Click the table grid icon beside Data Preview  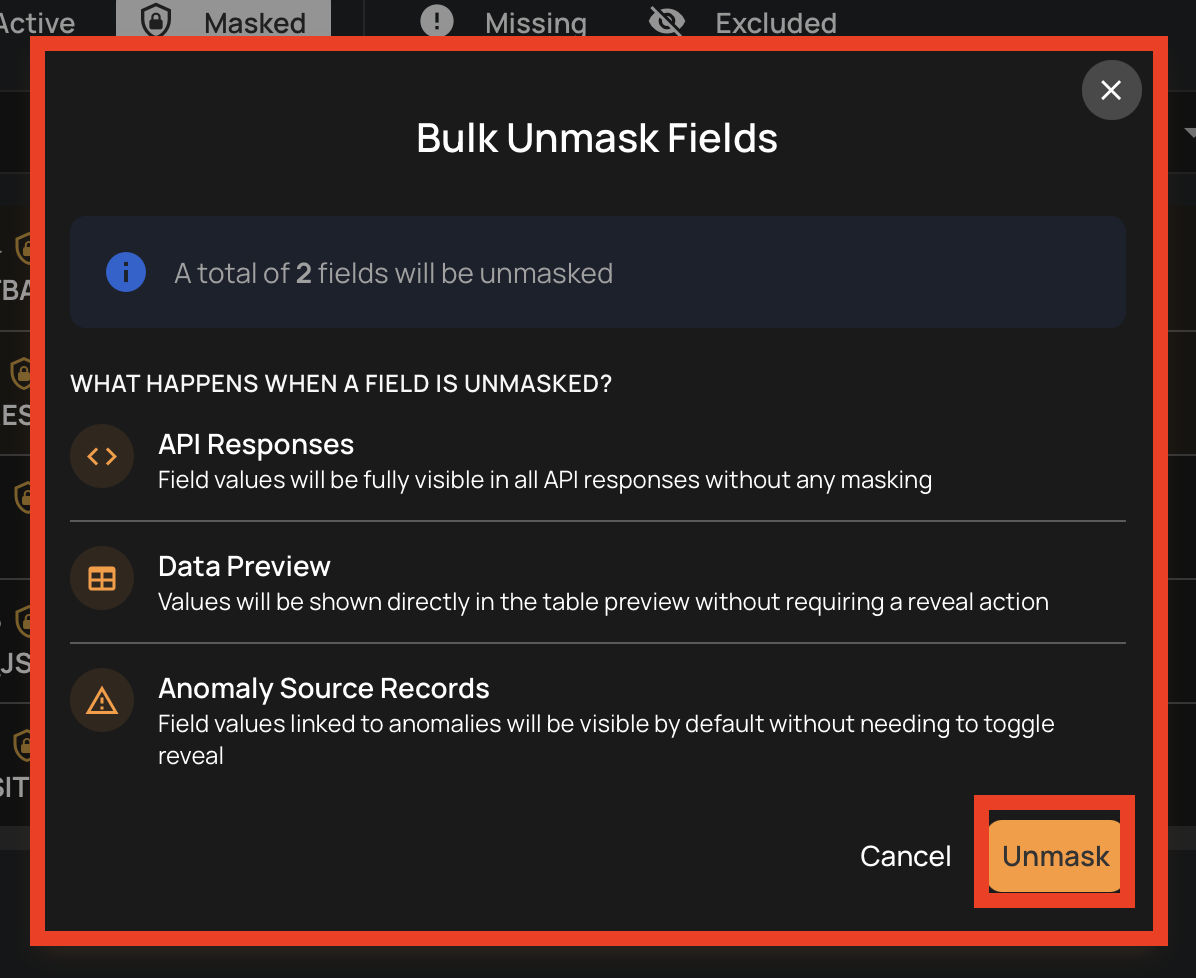click(101, 578)
